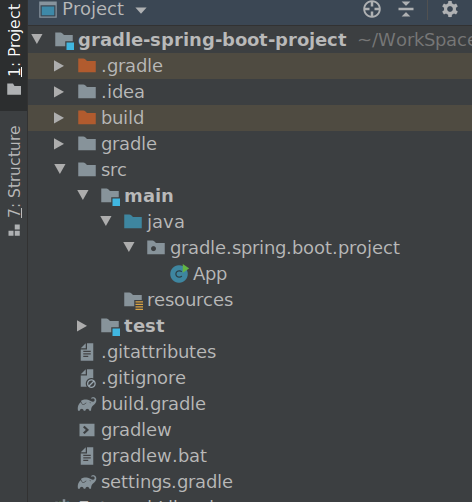Click the gradlew shell script icon
The width and height of the screenshot is (472, 502).
coord(87,430)
